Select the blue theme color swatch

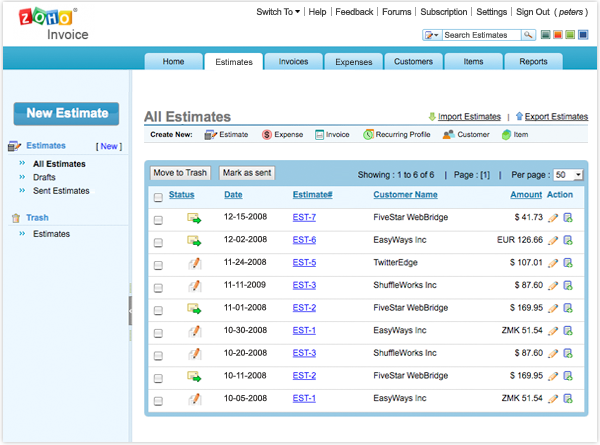tap(583, 35)
